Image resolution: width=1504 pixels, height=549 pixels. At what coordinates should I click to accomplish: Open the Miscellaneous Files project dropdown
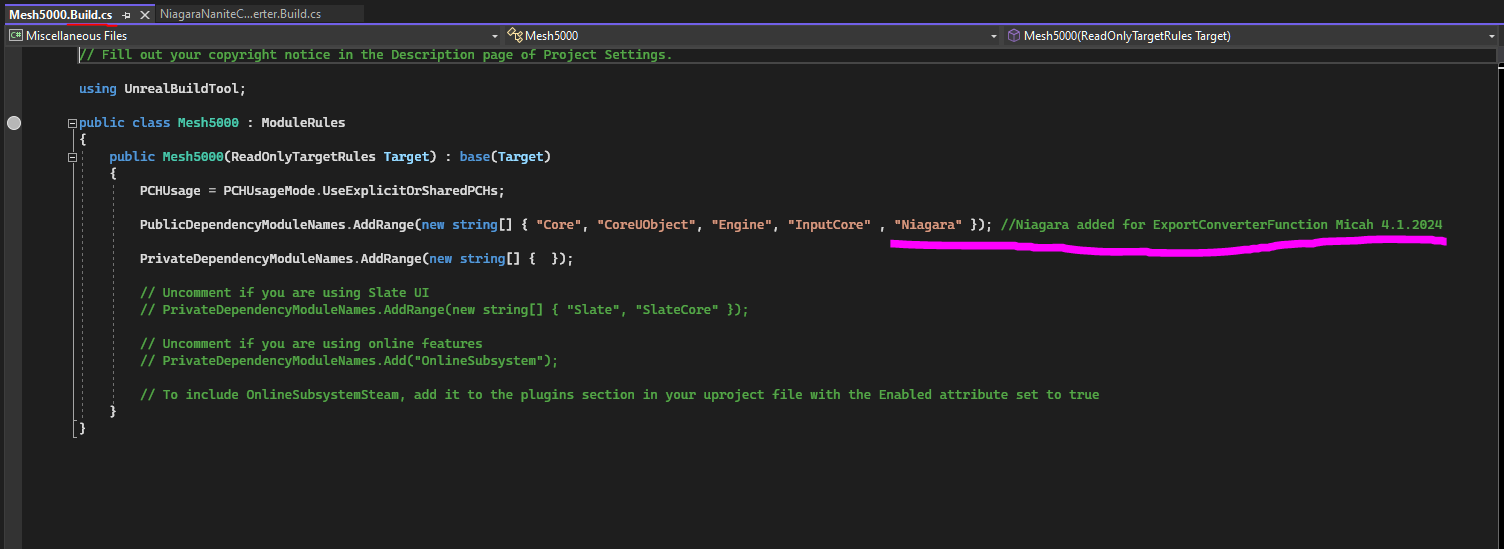tap(494, 36)
